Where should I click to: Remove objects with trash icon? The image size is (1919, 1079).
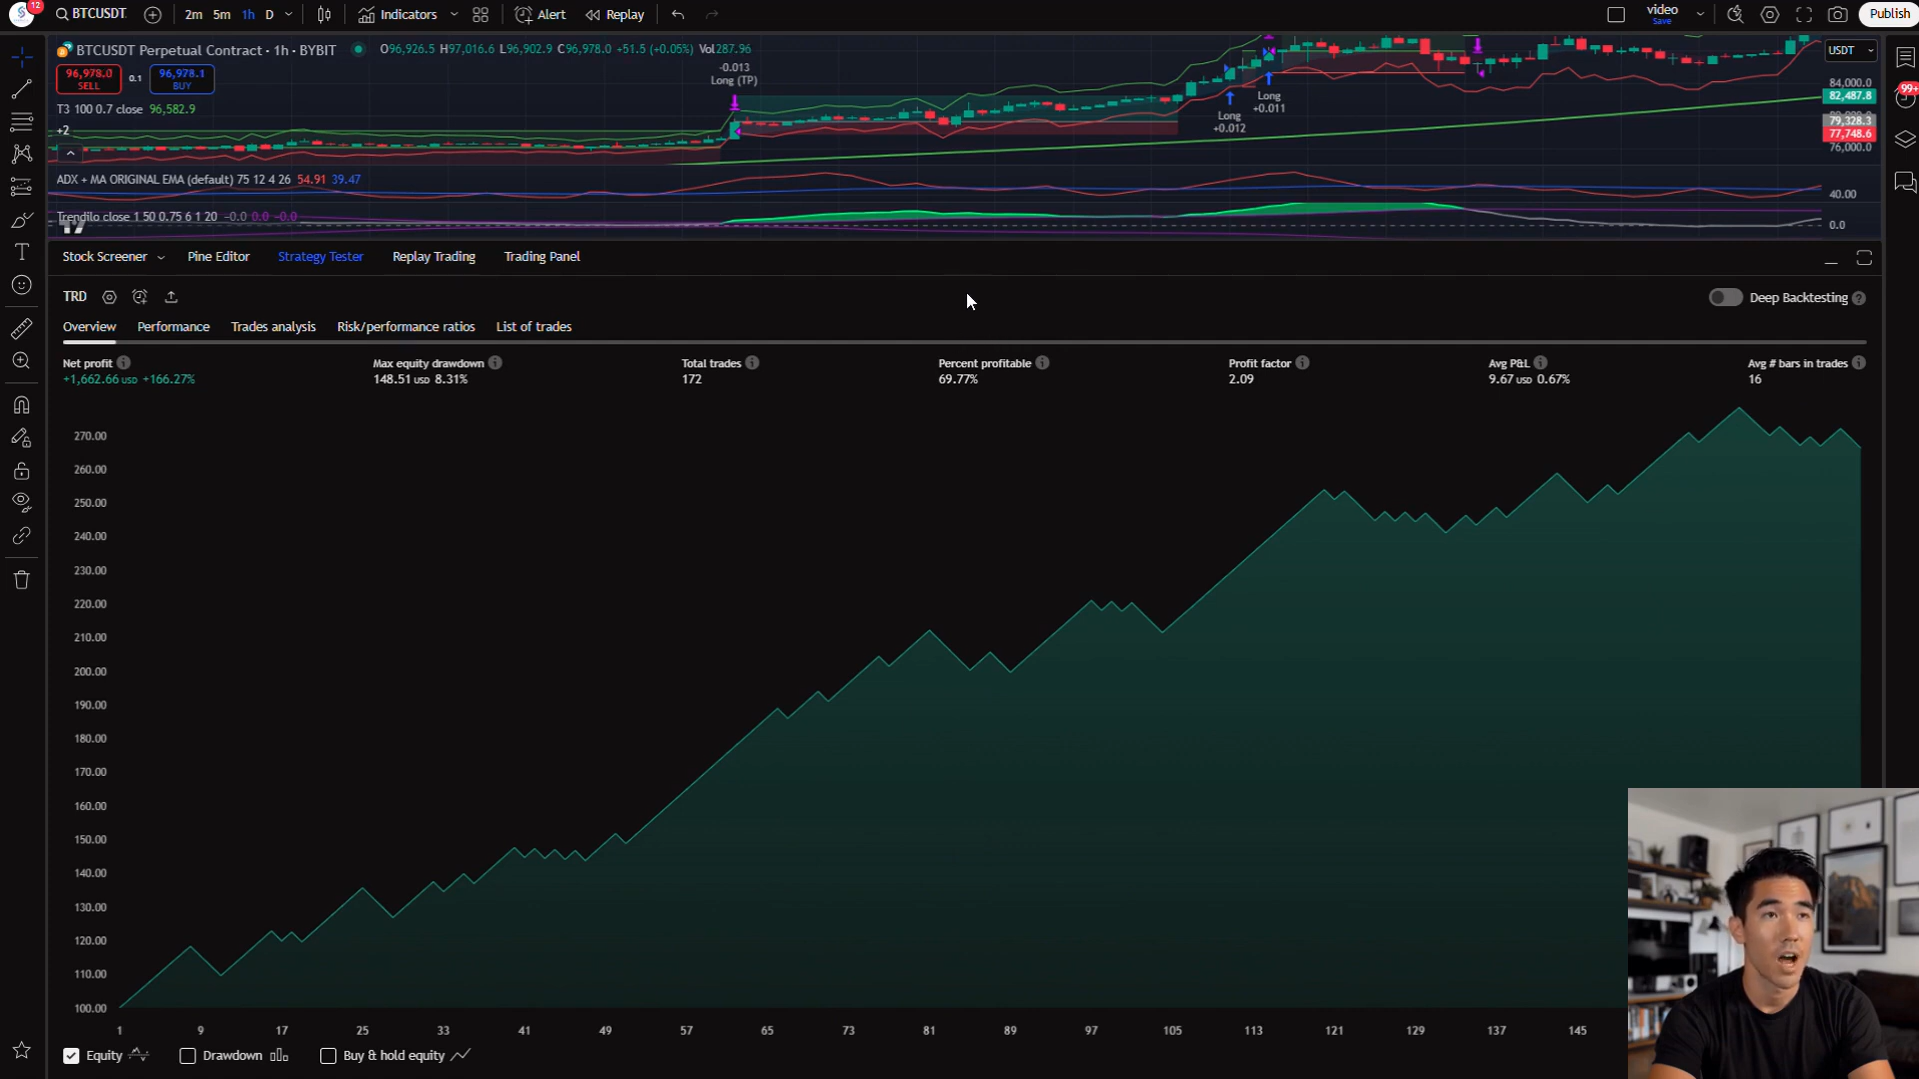21,580
